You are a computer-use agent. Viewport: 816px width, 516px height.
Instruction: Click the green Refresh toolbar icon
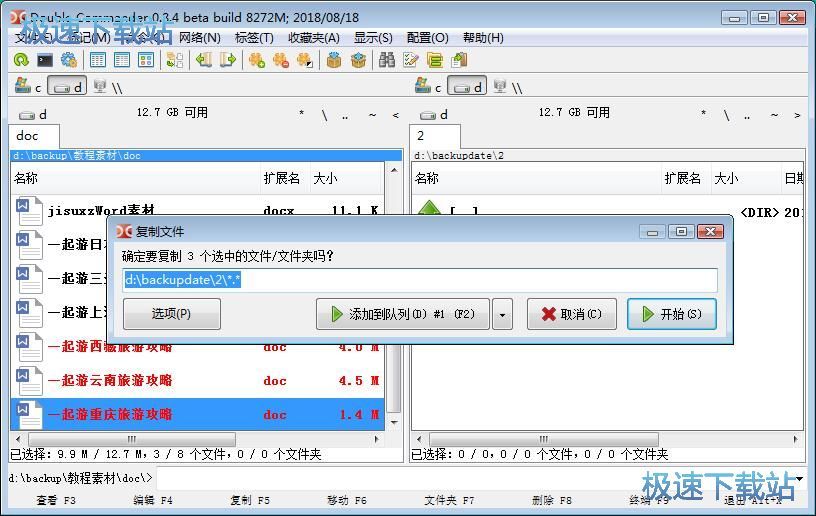[x=21, y=60]
